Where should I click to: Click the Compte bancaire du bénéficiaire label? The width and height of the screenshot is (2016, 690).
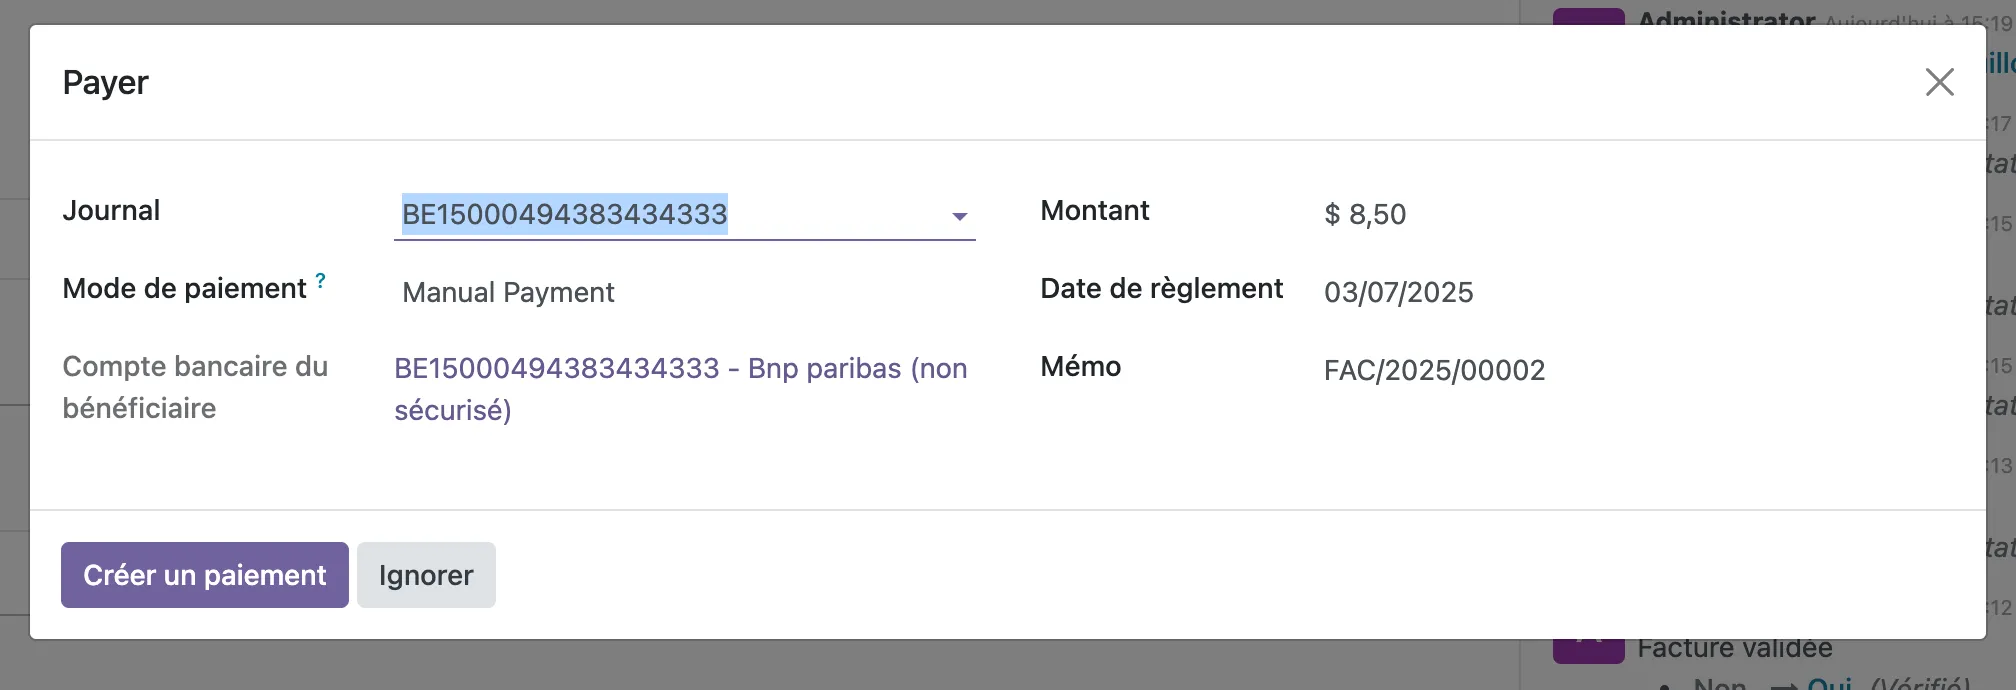click(x=195, y=387)
